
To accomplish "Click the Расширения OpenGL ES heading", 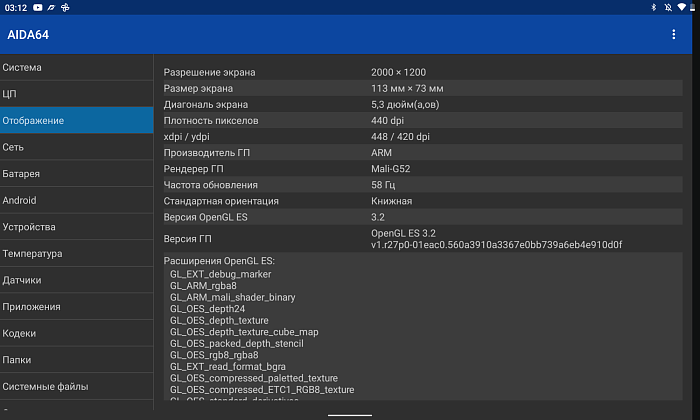I will [x=219, y=261].
